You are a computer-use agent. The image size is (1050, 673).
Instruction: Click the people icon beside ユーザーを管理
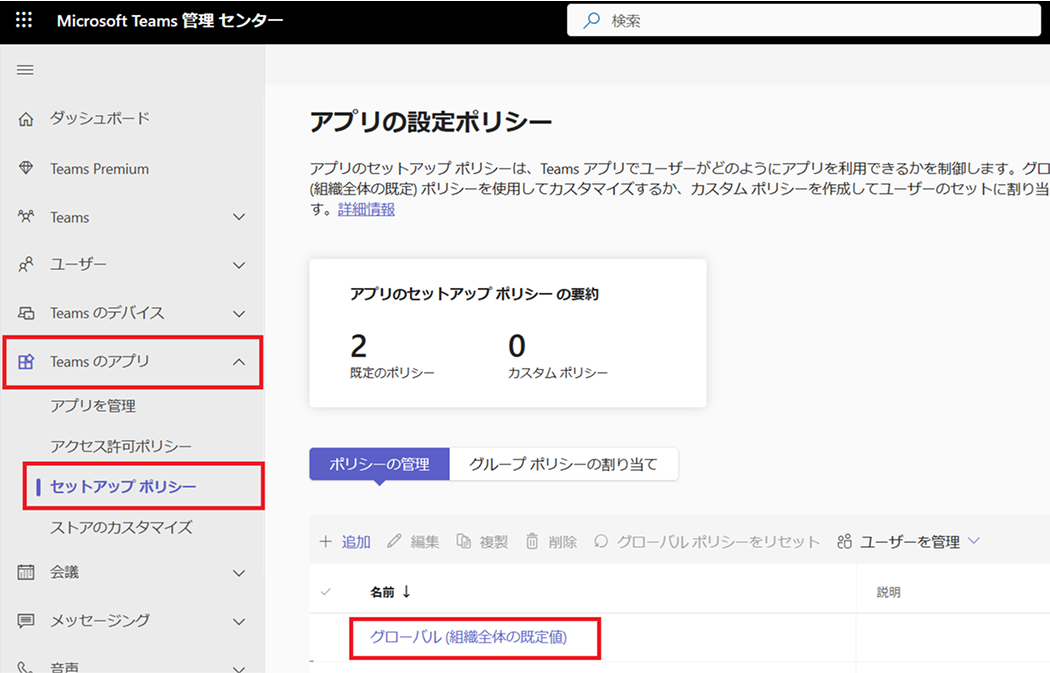[844, 541]
